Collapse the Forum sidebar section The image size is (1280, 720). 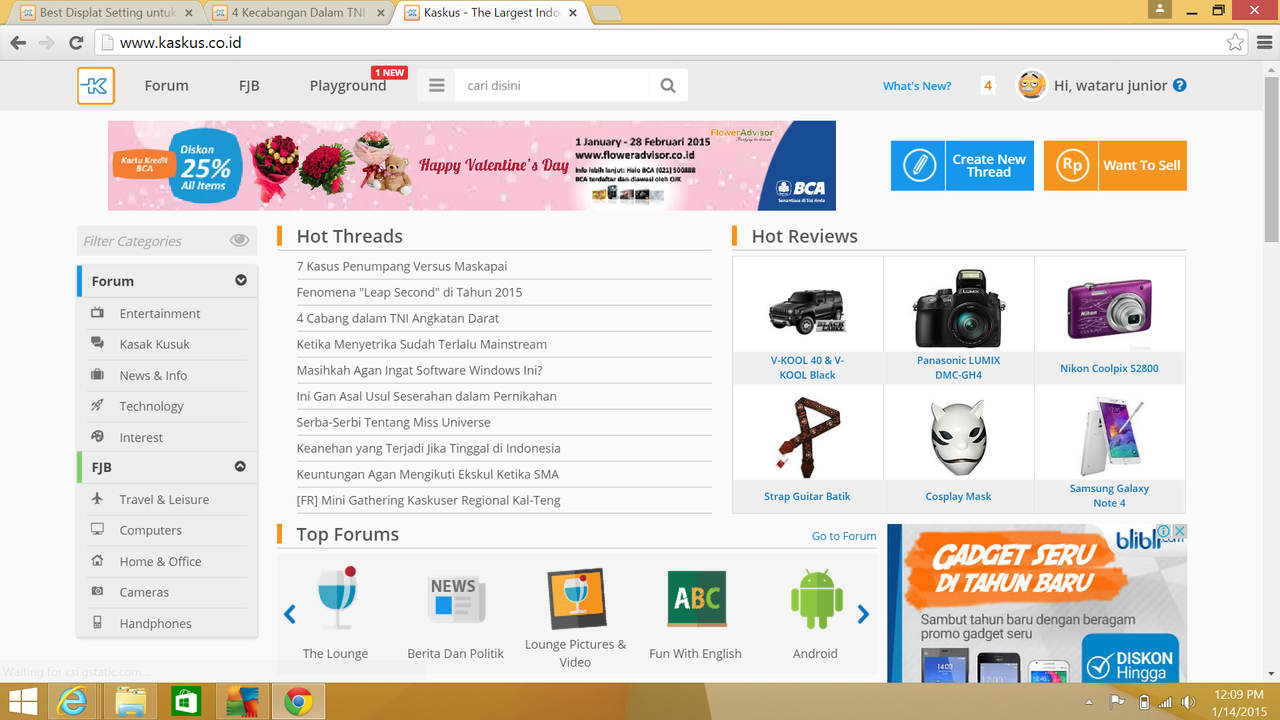coord(241,281)
